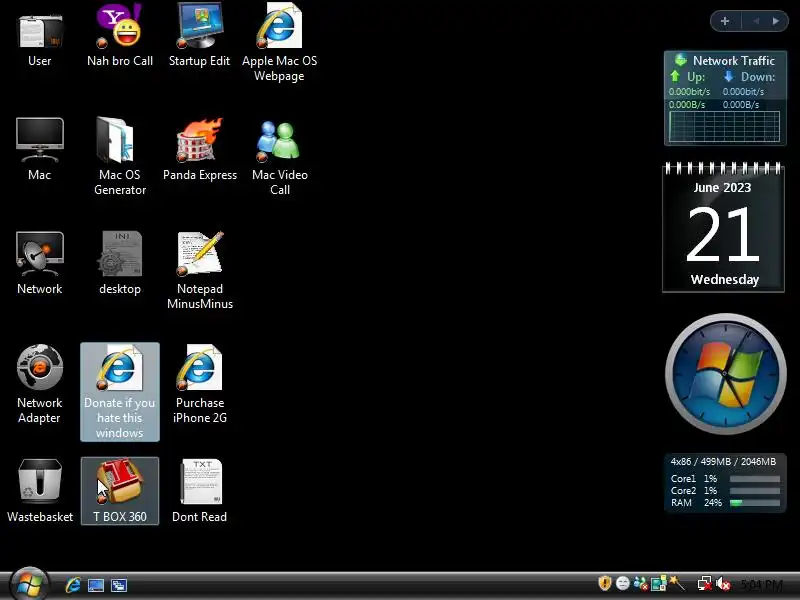Image resolution: width=800 pixels, height=600 pixels.
Task: Click the Network Traffic gadget title
Action: [x=734, y=61]
